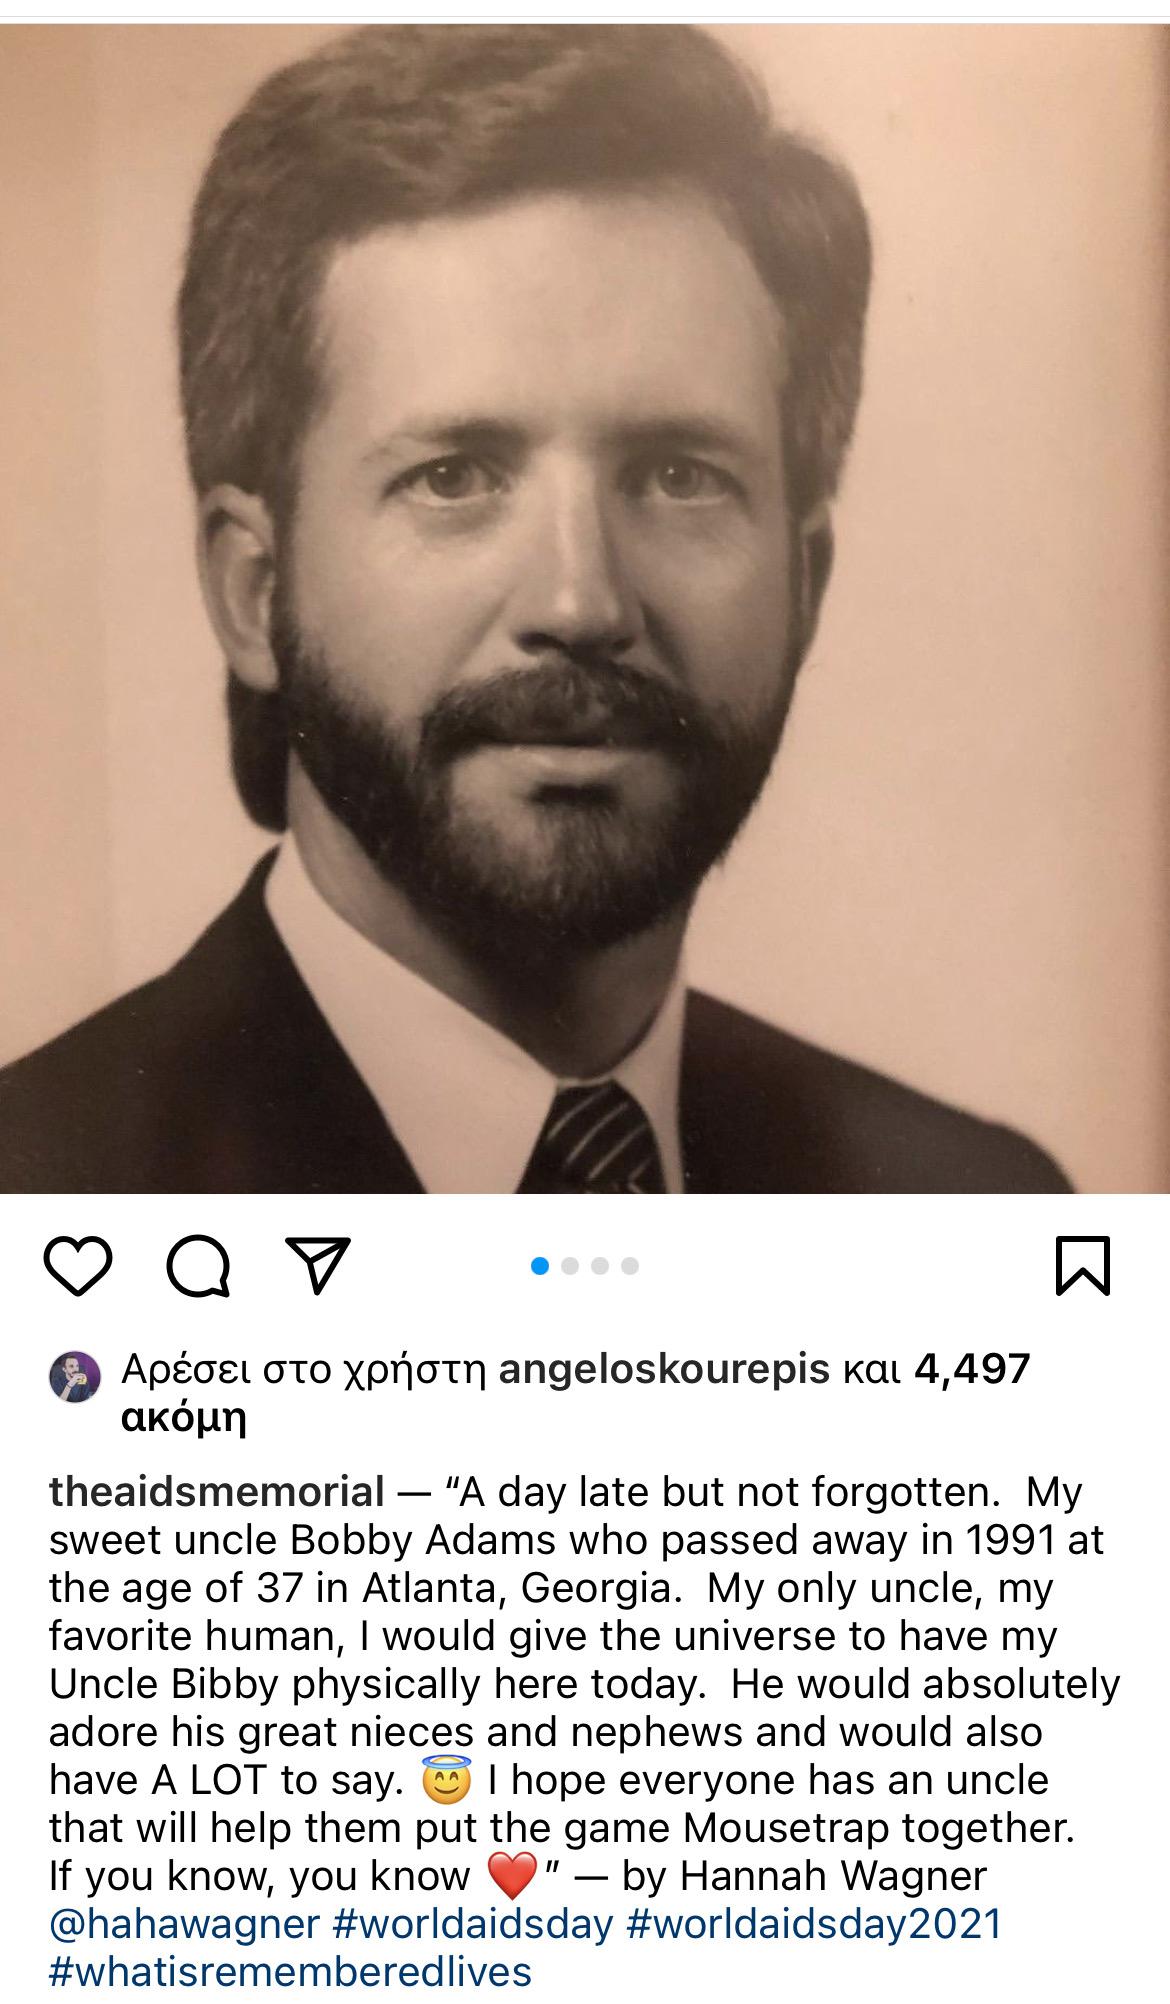Jump to the second carousel dot
Viewport: 1170px width, 2004px height.
(x=570, y=1267)
